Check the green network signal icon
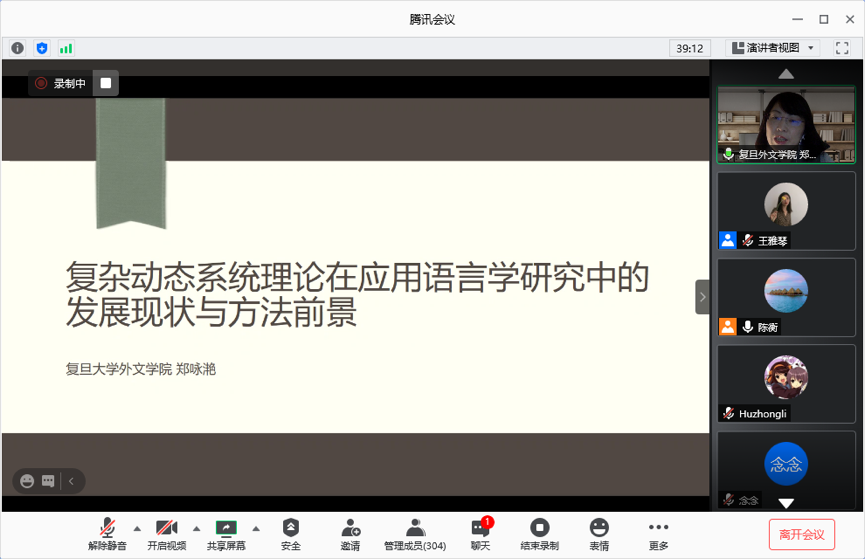This screenshot has width=865, height=559. point(66,48)
